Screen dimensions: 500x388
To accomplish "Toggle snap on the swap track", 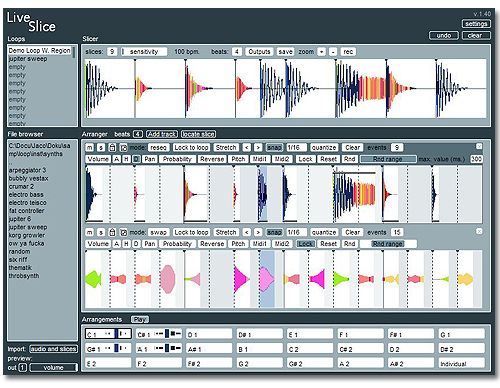I will pos(274,232).
